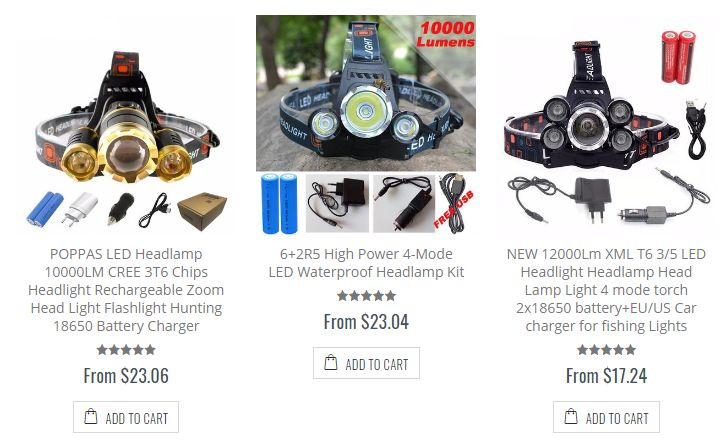Click the shopping bag icon under POPPAS headlamp
727x445 pixels.
pos(91,416)
